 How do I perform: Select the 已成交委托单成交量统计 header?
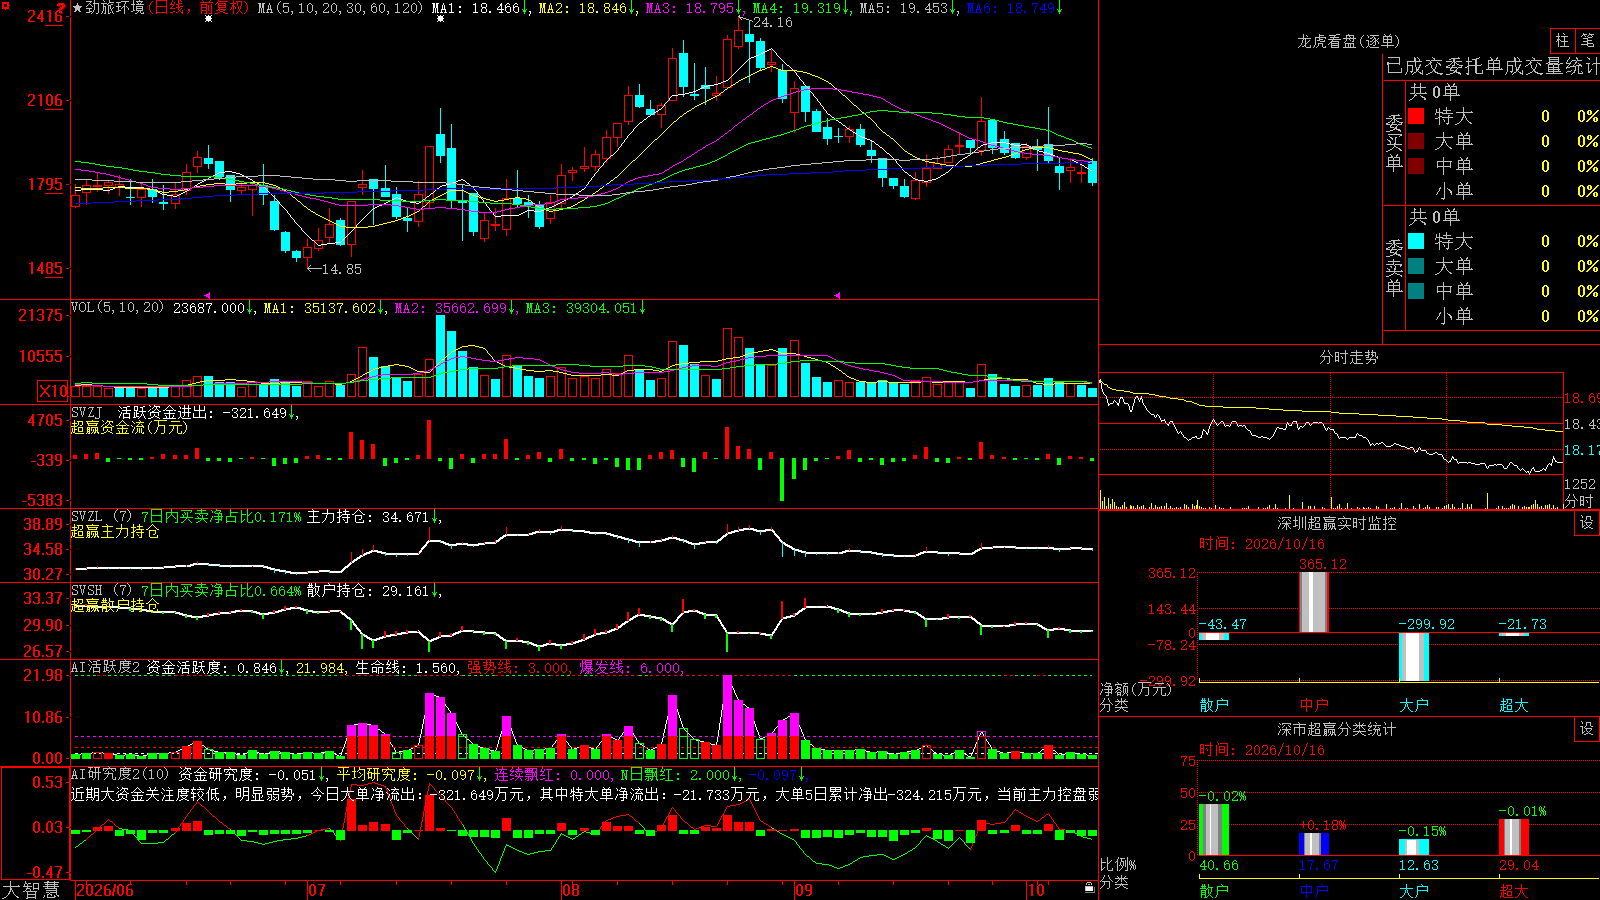[1492, 66]
